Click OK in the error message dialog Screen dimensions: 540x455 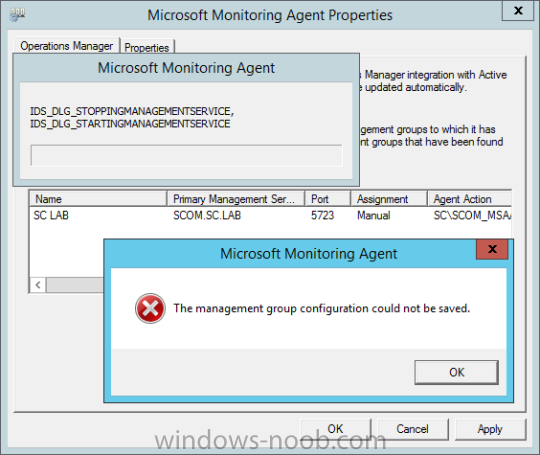click(456, 372)
